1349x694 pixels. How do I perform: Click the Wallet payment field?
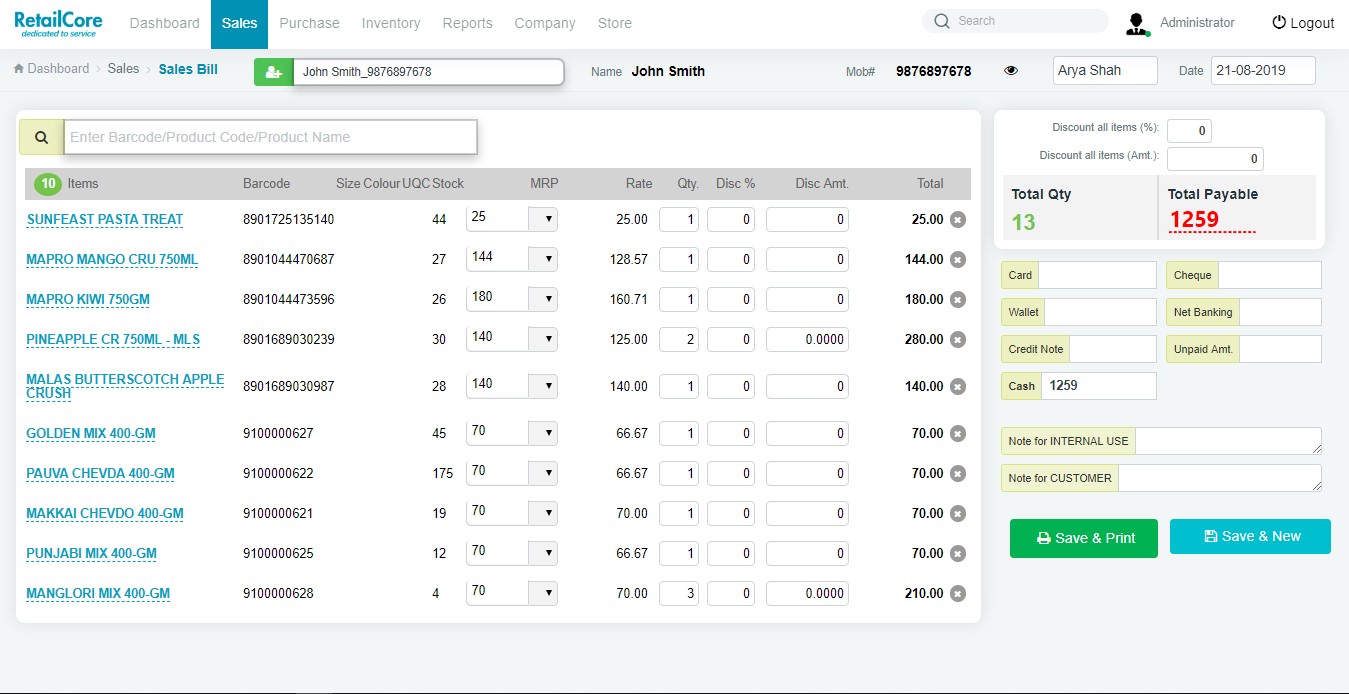pyautogui.click(x=1100, y=312)
